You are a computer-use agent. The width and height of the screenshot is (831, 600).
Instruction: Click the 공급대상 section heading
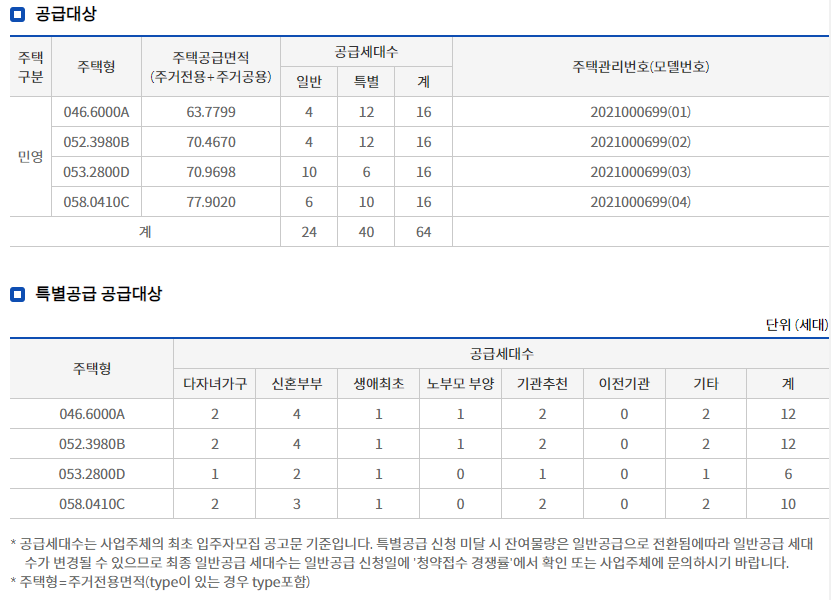point(66,14)
